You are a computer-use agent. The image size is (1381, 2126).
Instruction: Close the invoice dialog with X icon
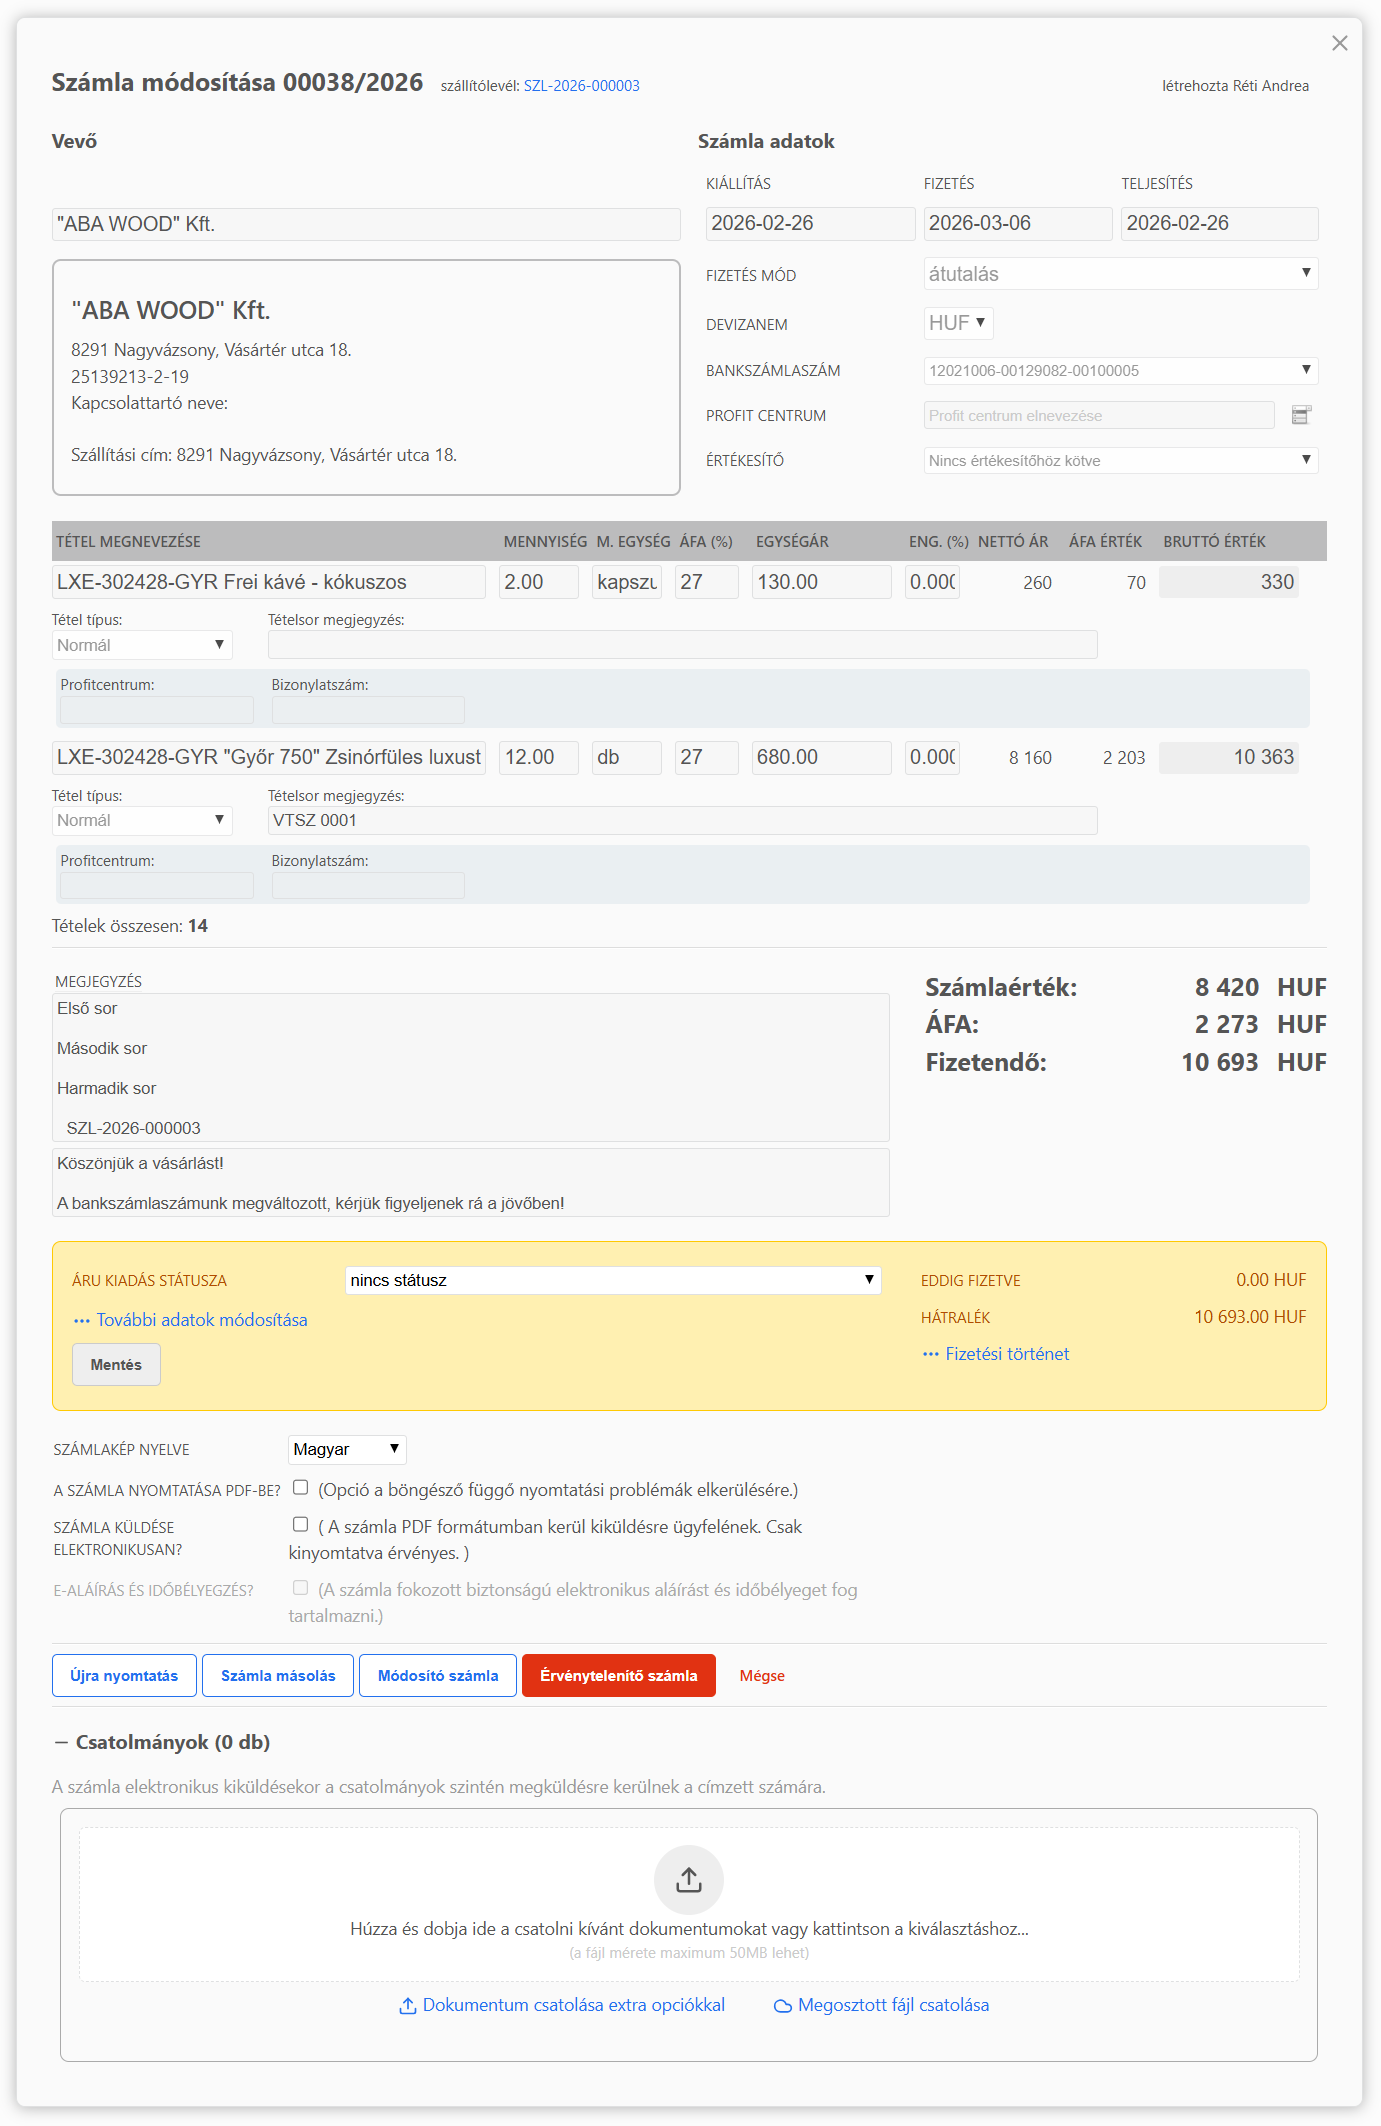click(x=1339, y=43)
